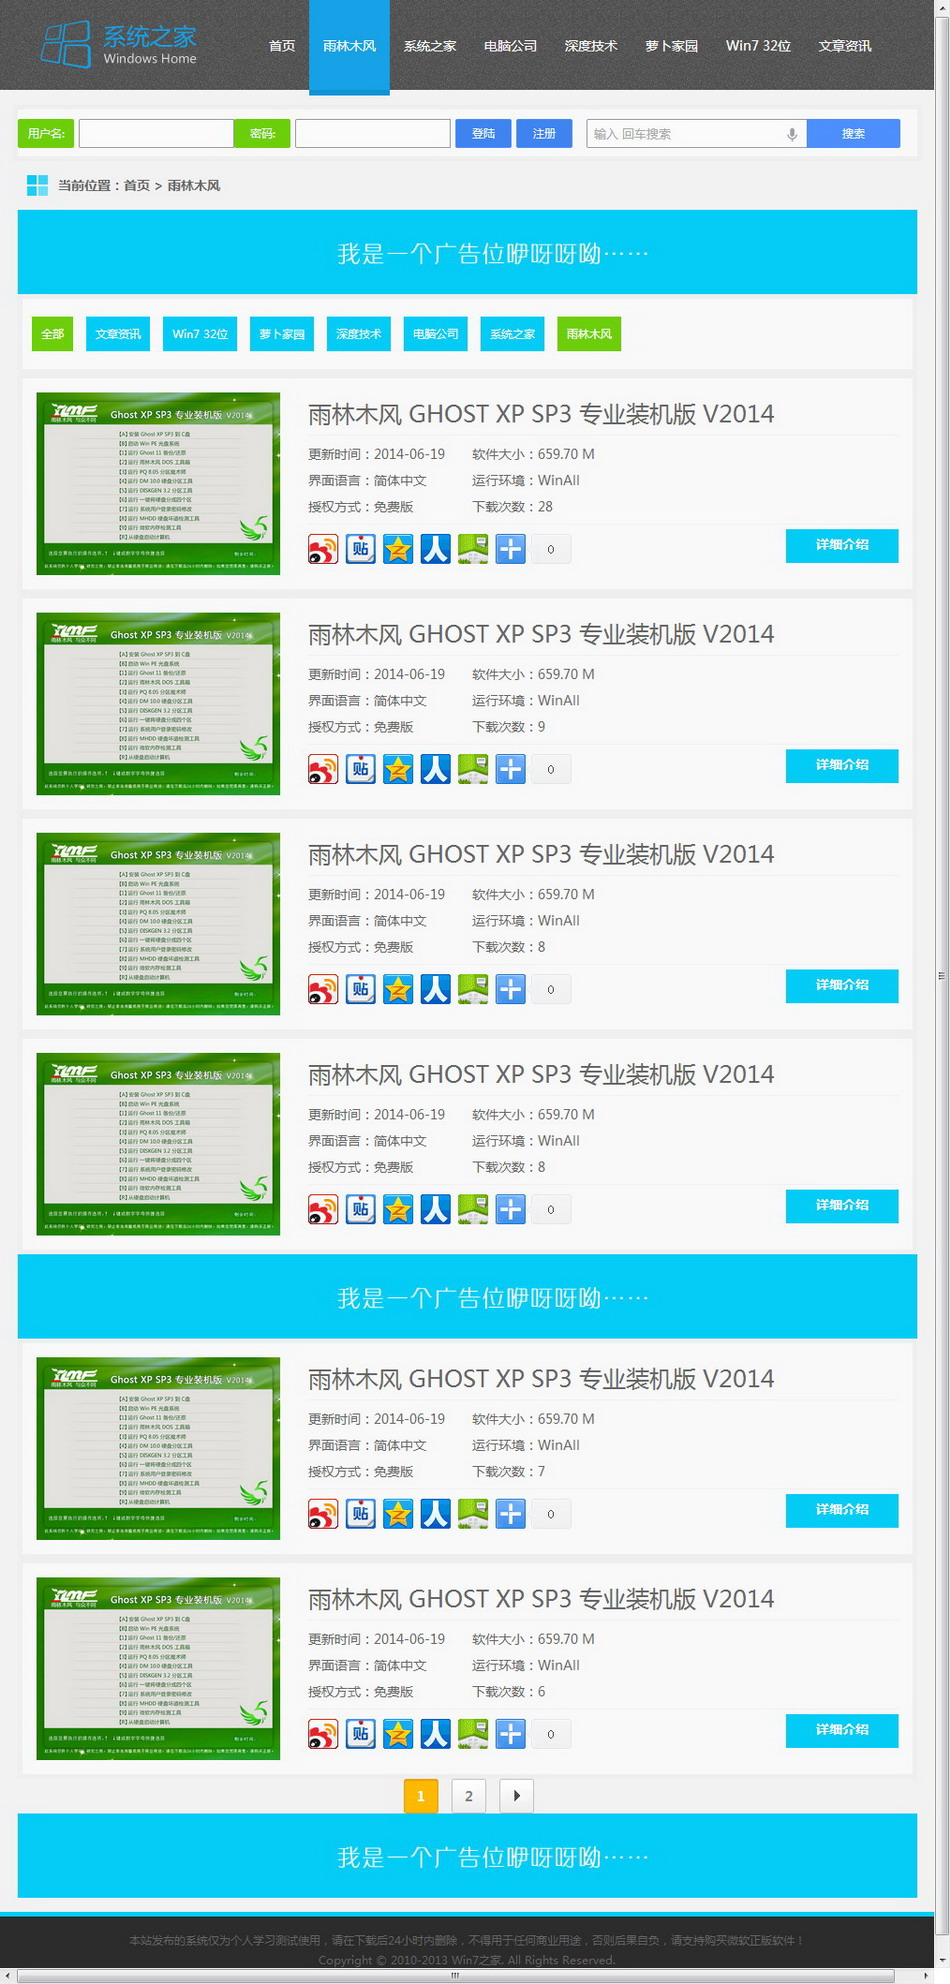Click the first listing's Ghost XP thumbnail
This screenshot has width=950, height=1984.
point(158,483)
